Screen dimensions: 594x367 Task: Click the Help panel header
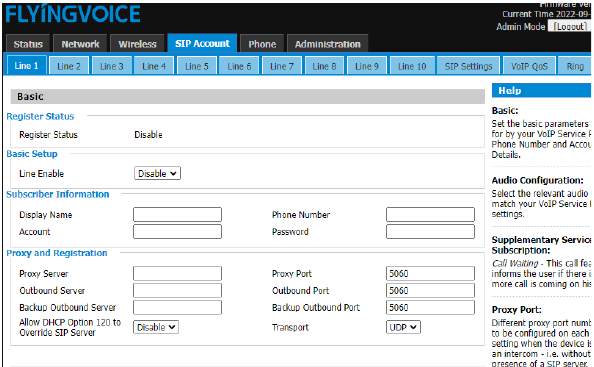(541, 91)
